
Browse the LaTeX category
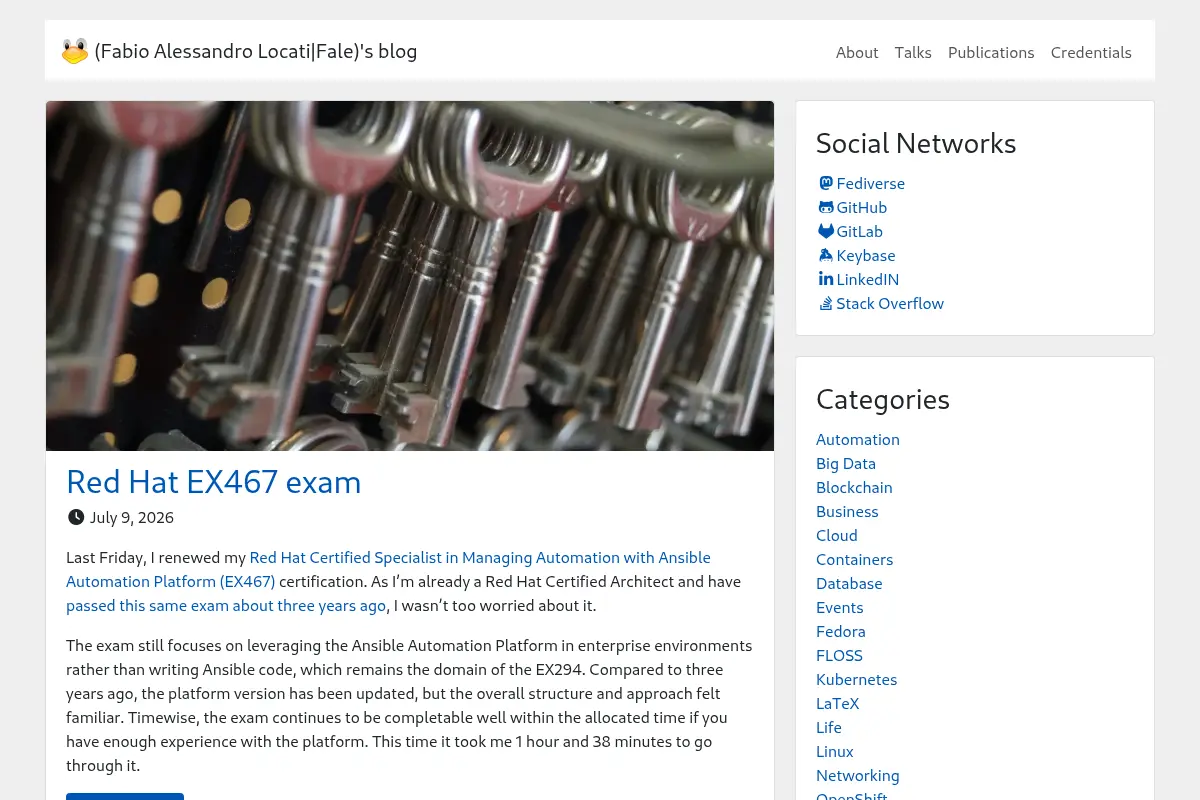(838, 703)
